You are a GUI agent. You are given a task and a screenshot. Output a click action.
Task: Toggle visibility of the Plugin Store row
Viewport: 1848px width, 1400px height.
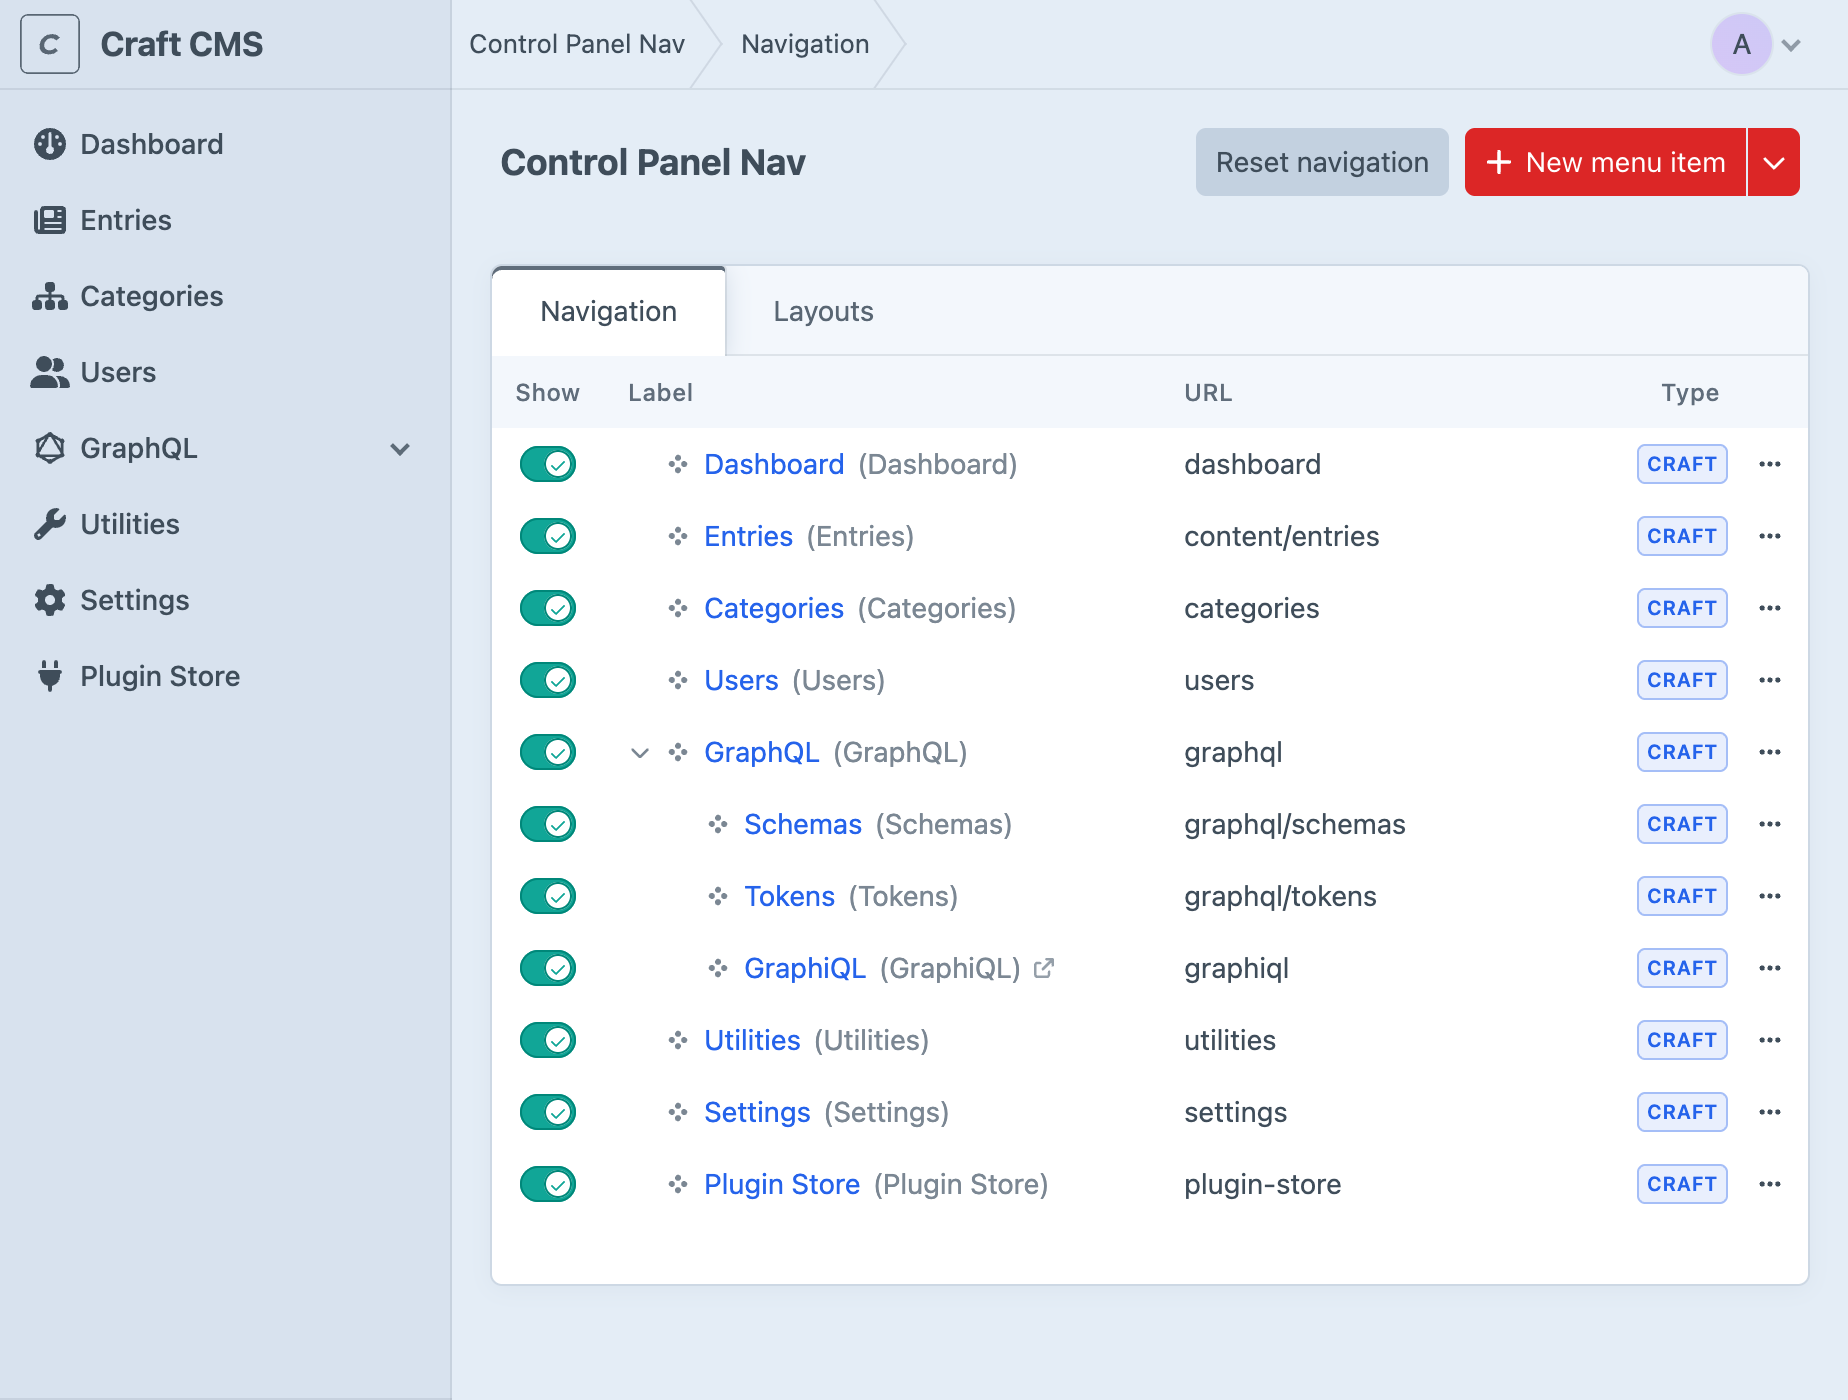tap(548, 1184)
